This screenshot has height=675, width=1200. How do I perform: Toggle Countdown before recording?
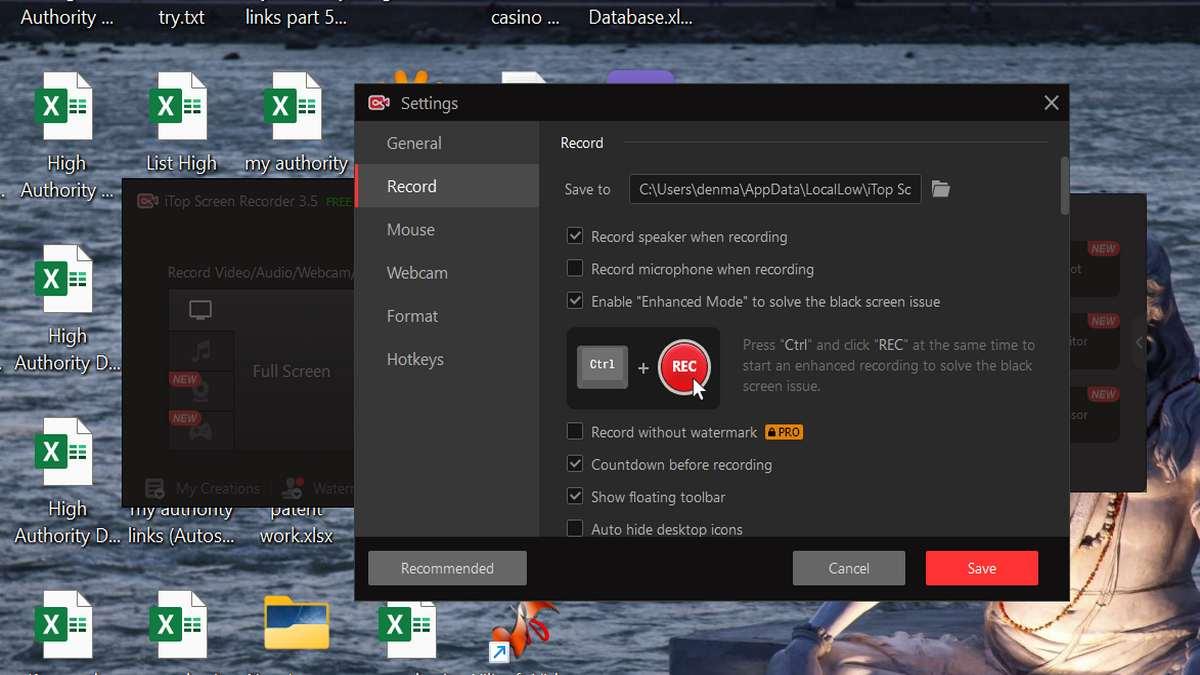coord(575,464)
